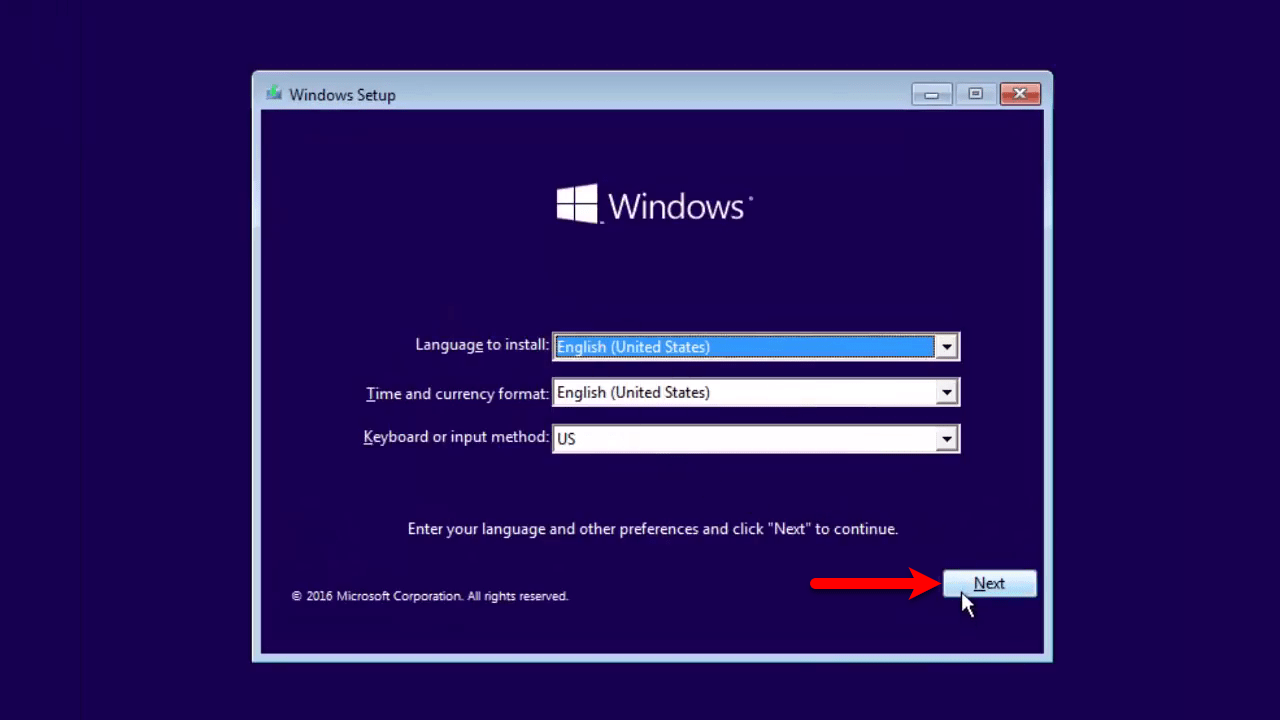Minimize the Windows Setup window
Viewport: 1280px width, 720px height.
(932, 94)
